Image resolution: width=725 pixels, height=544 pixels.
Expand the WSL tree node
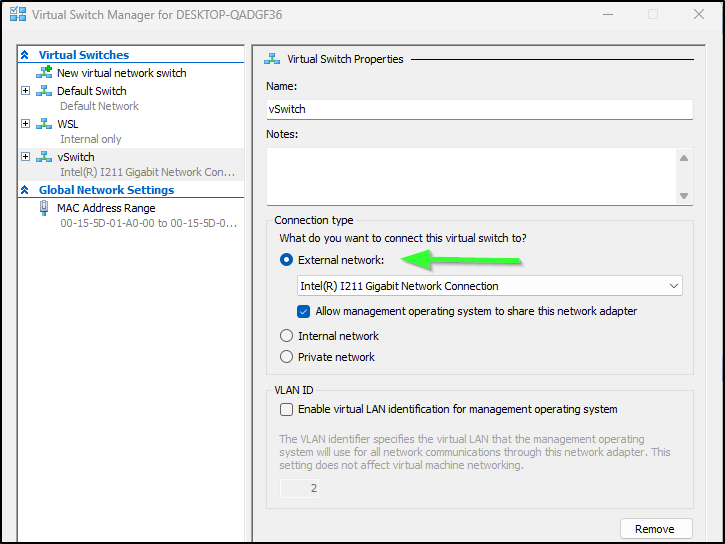[25, 123]
